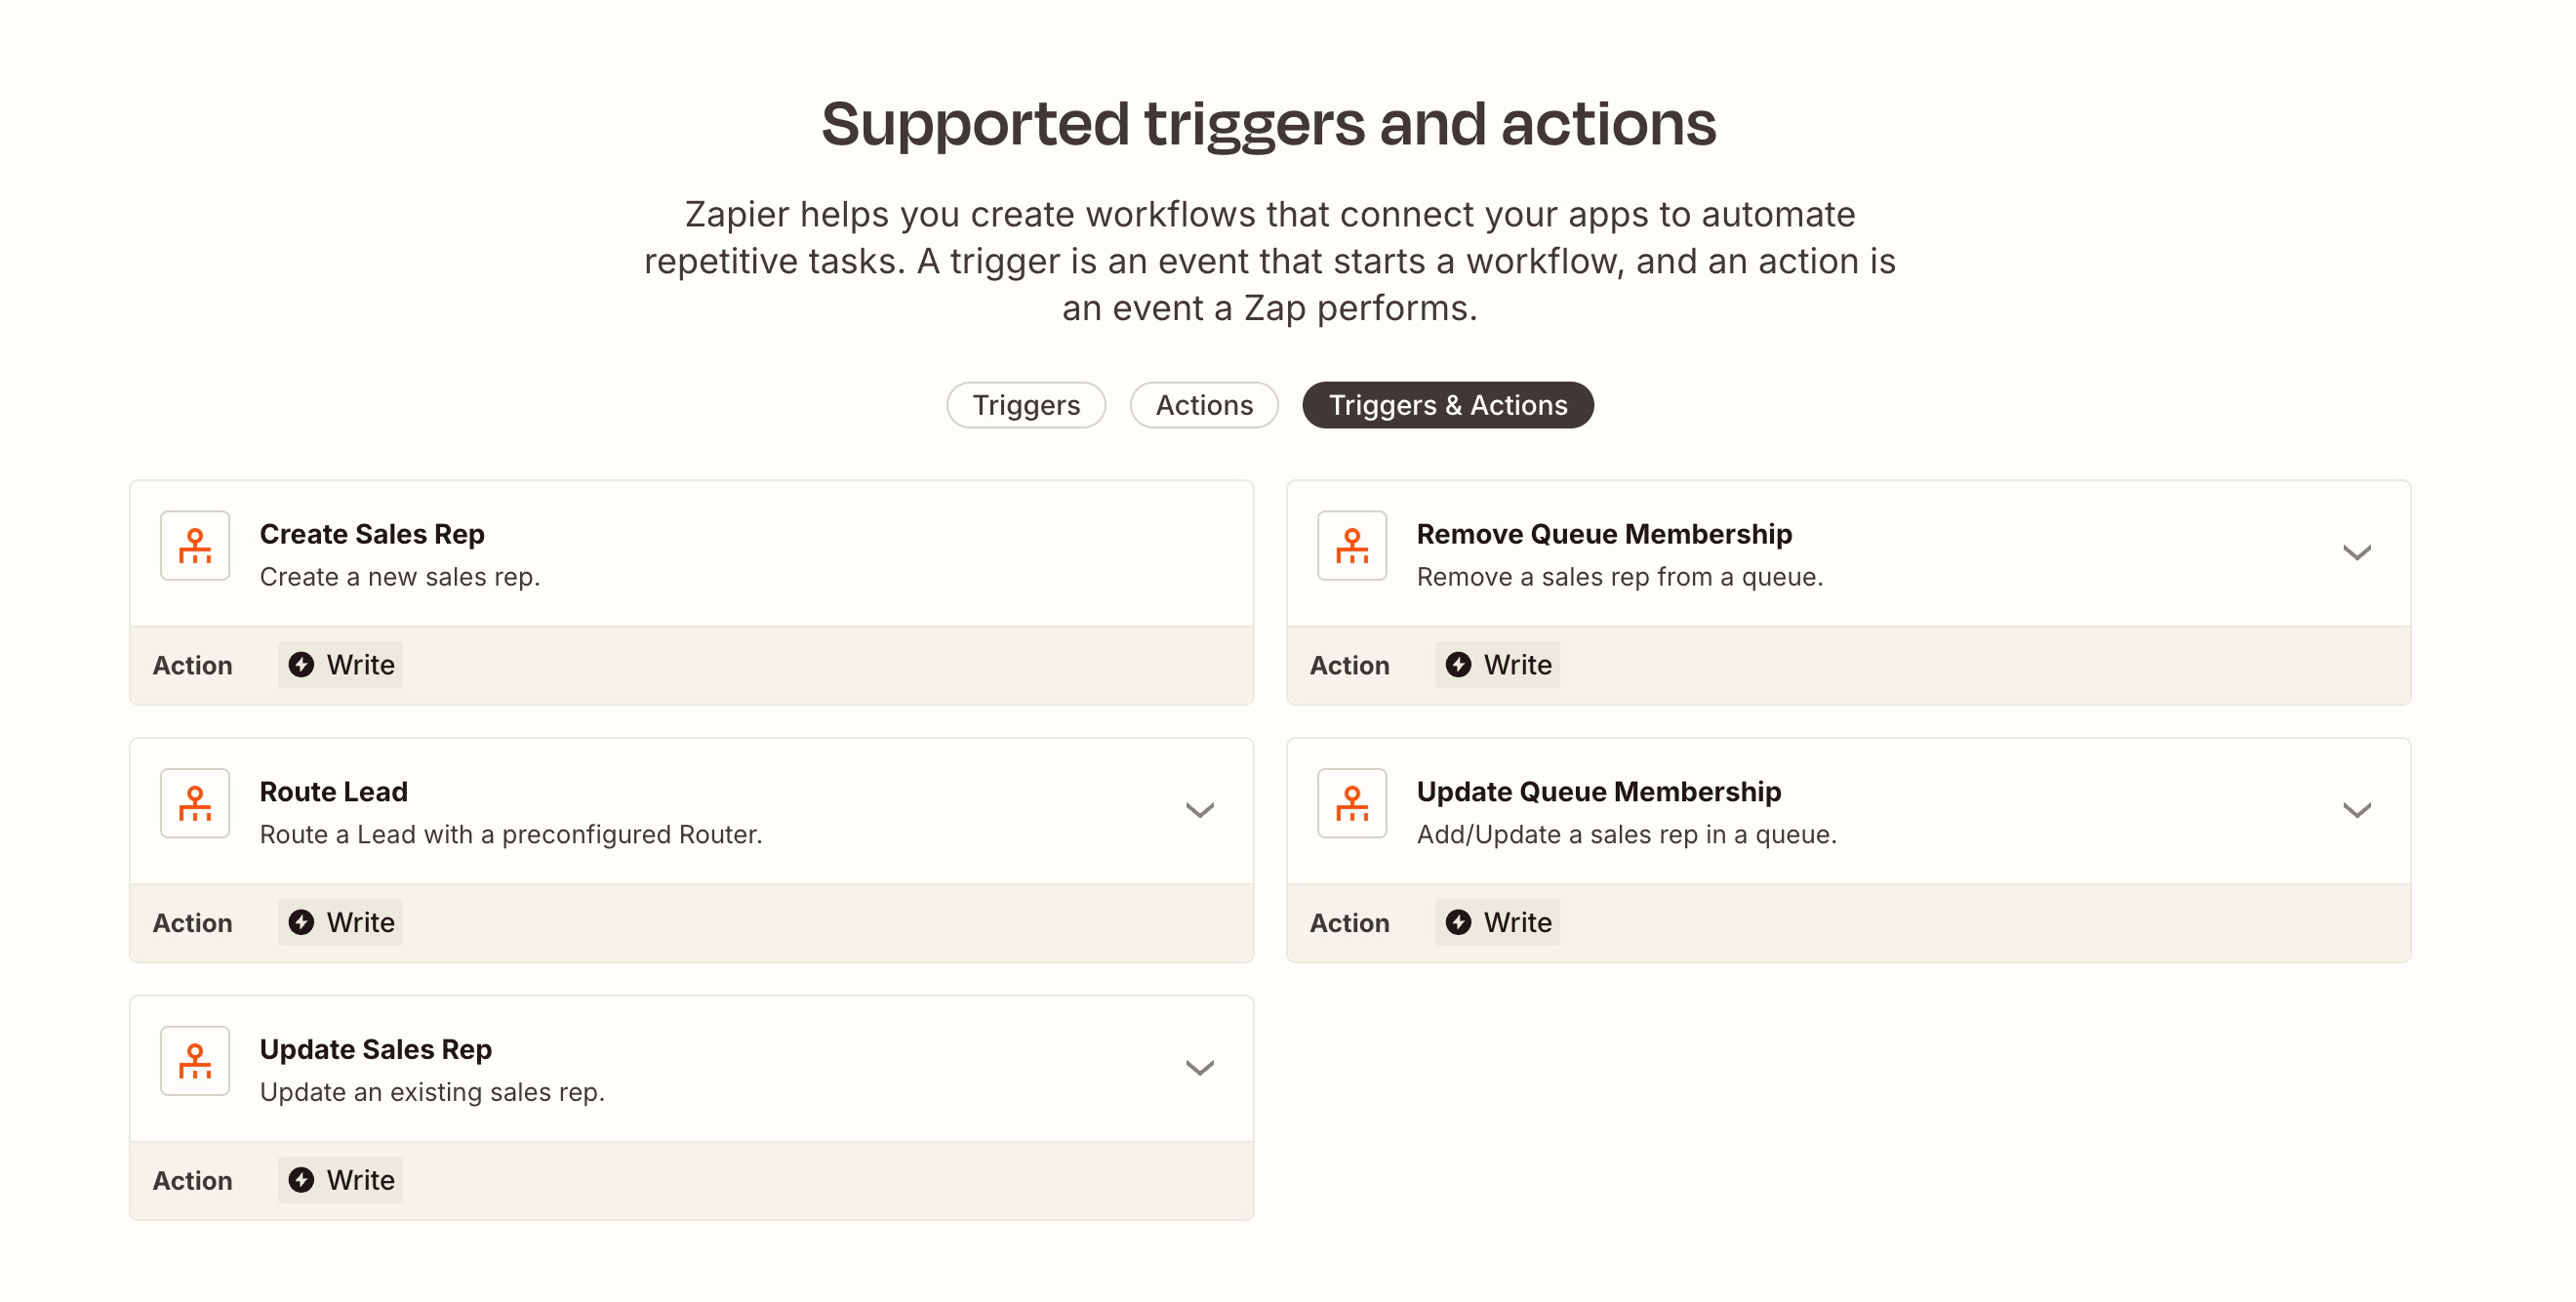Screen dimensions: 2576x1302
Task: Click the Update Queue Membership app icon
Action: (1351, 803)
